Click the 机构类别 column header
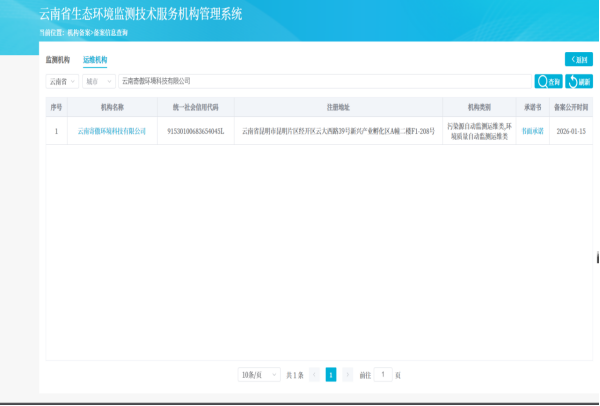This screenshot has width=600, height=406. 479,108
